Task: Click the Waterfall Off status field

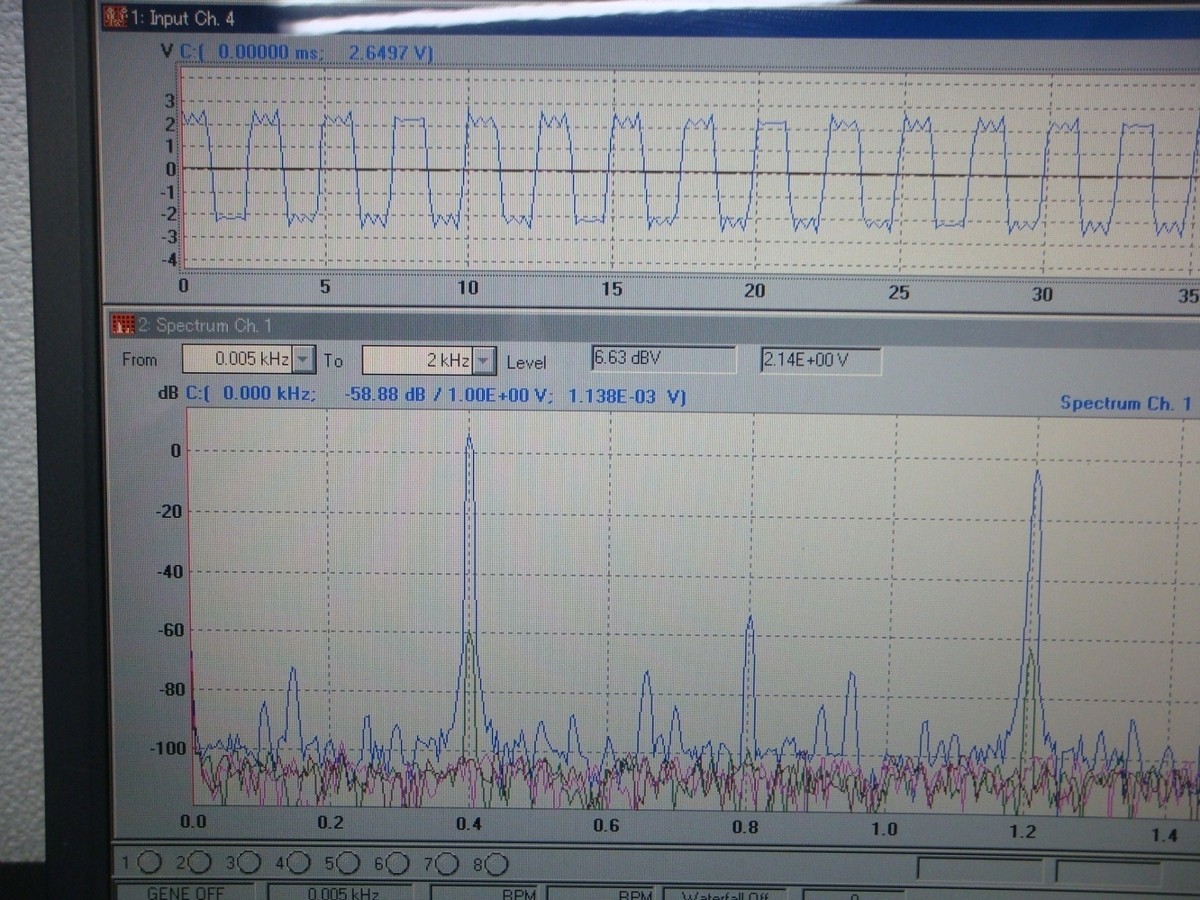Action: tap(724, 894)
